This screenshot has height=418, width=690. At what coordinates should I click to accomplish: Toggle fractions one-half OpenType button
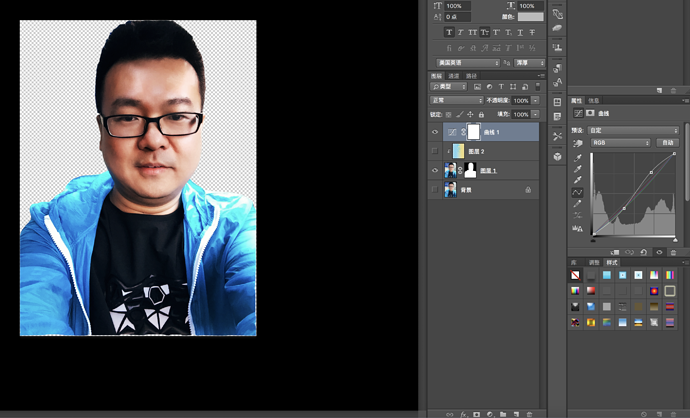tap(532, 48)
